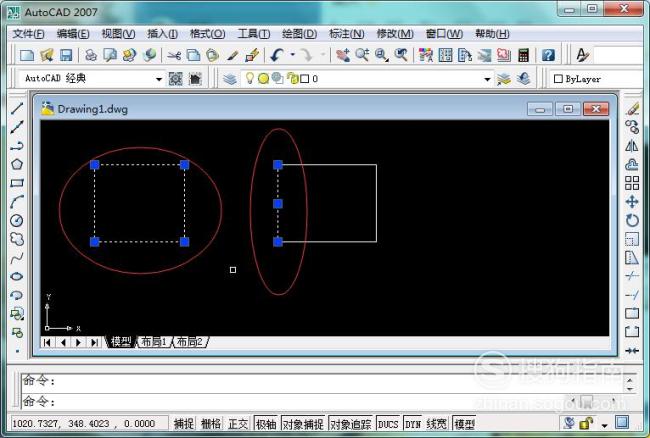Open the 标注(N) menu
The width and height of the screenshot is (650, 438).
[x=347, y=34]
